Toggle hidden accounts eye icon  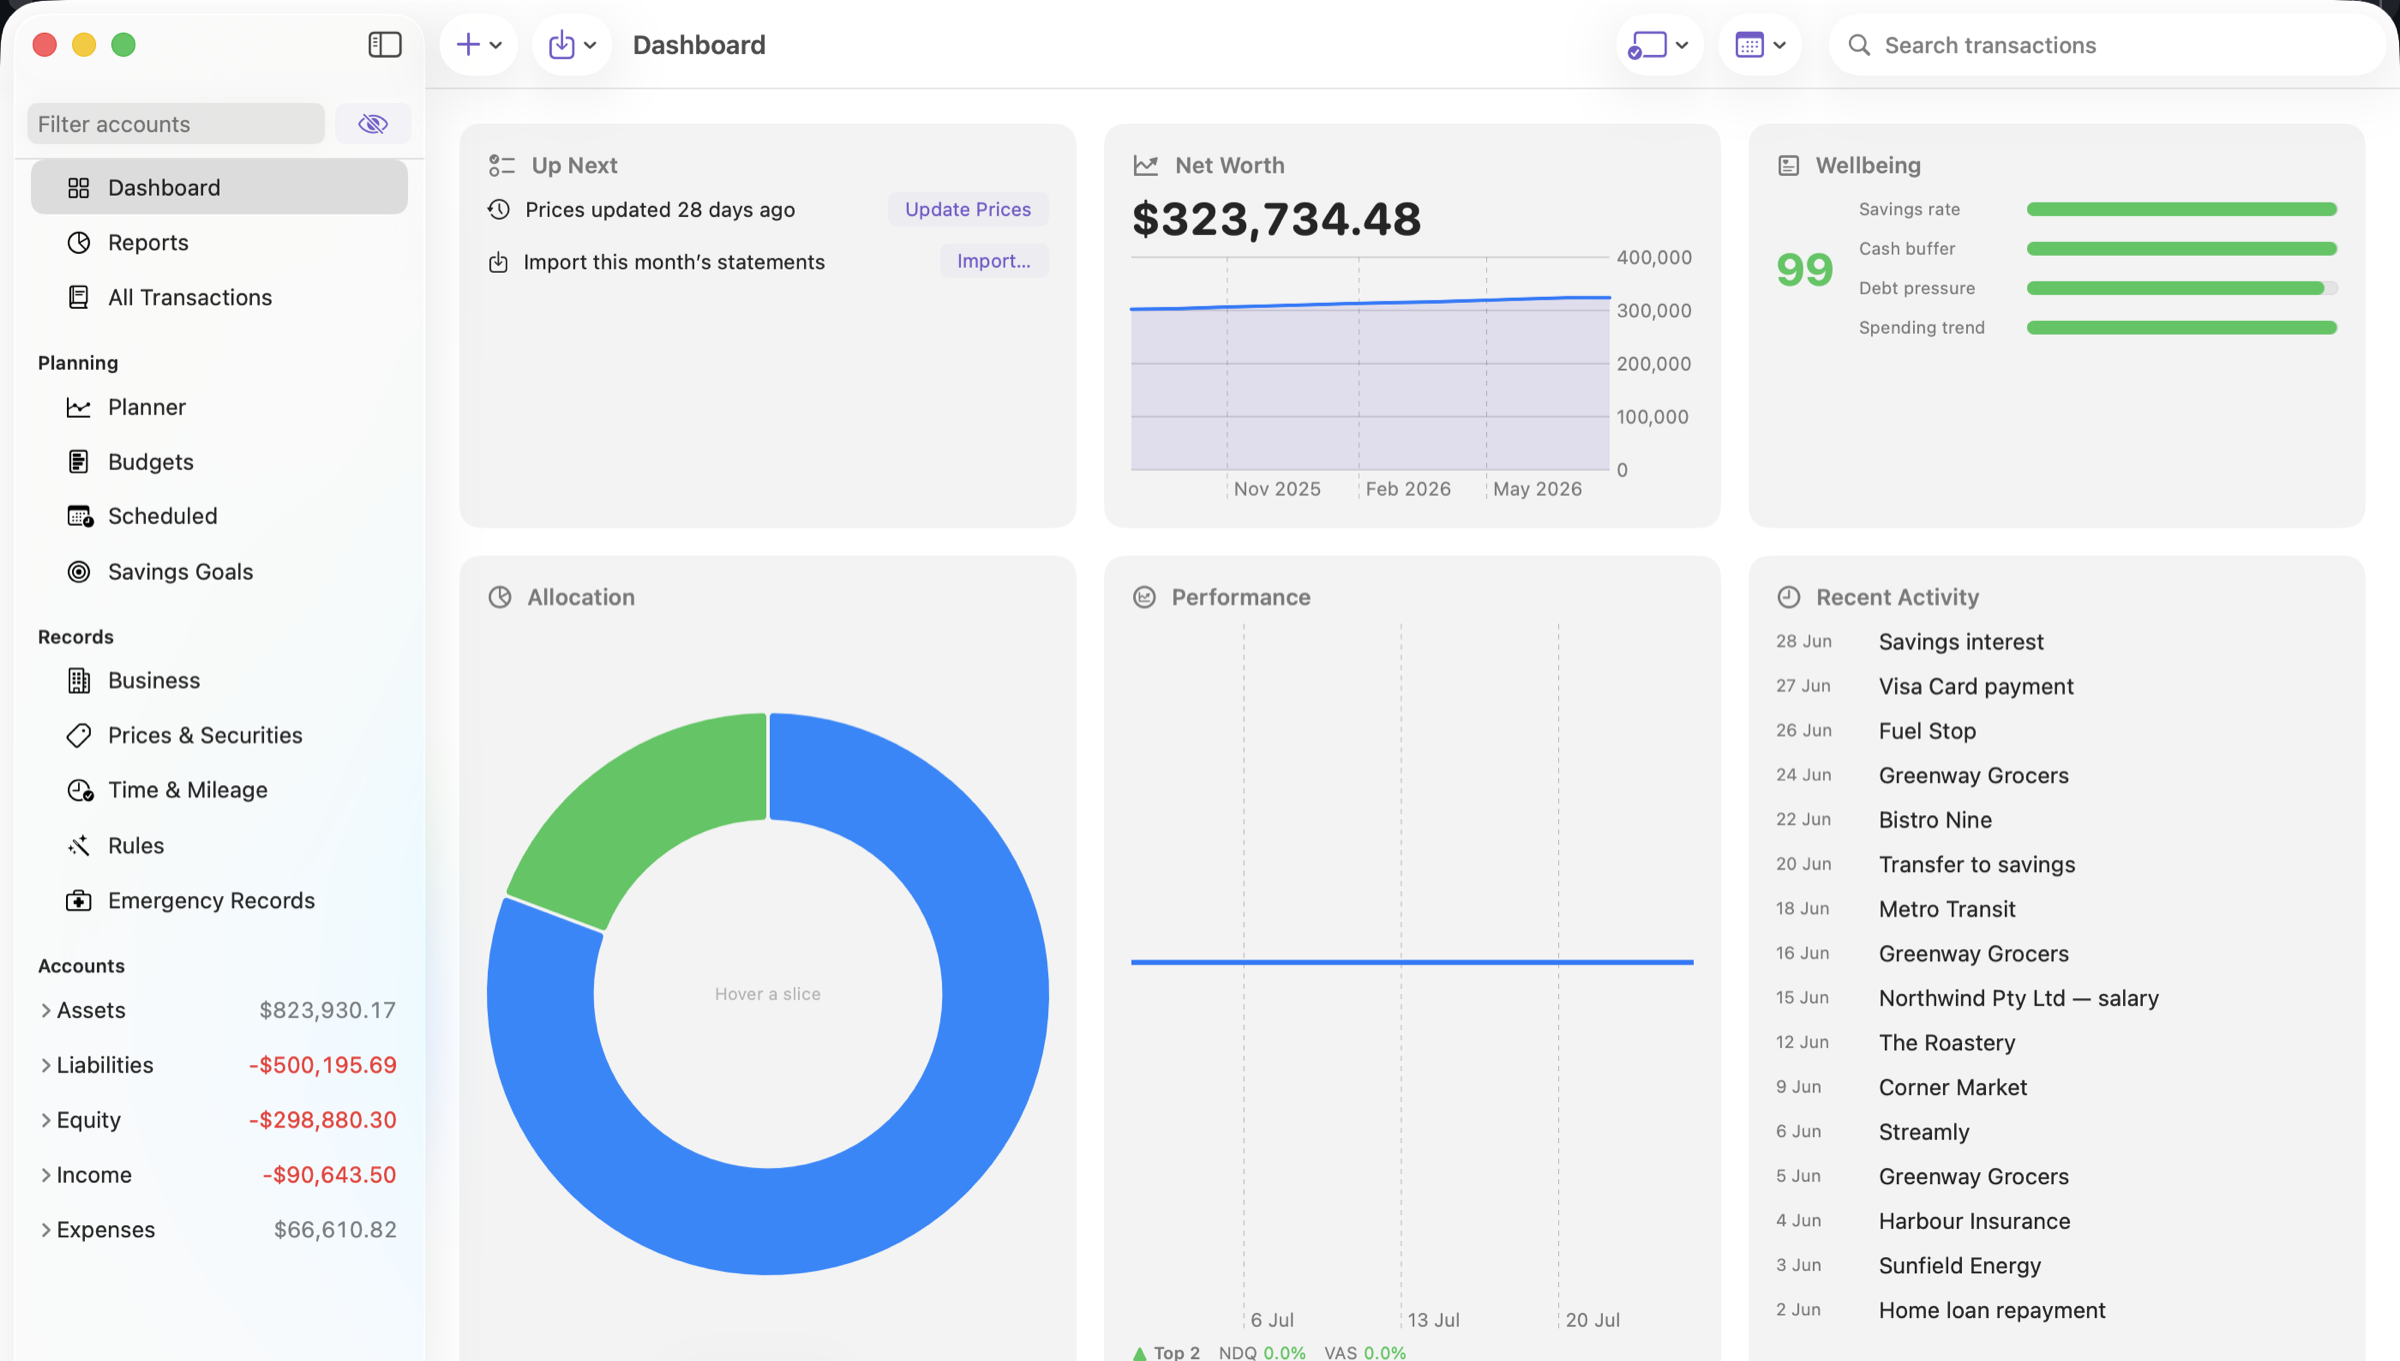373,124
